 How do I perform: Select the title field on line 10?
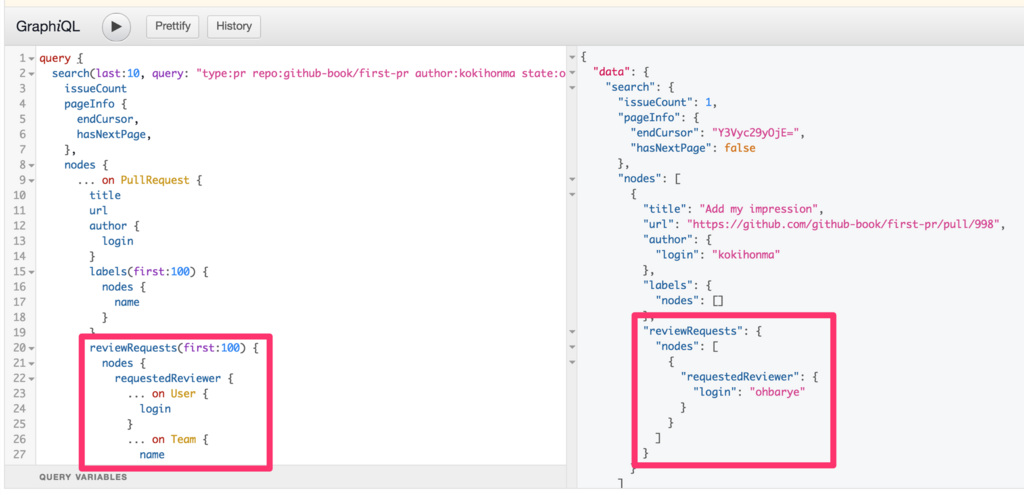(x=105, y=195)
